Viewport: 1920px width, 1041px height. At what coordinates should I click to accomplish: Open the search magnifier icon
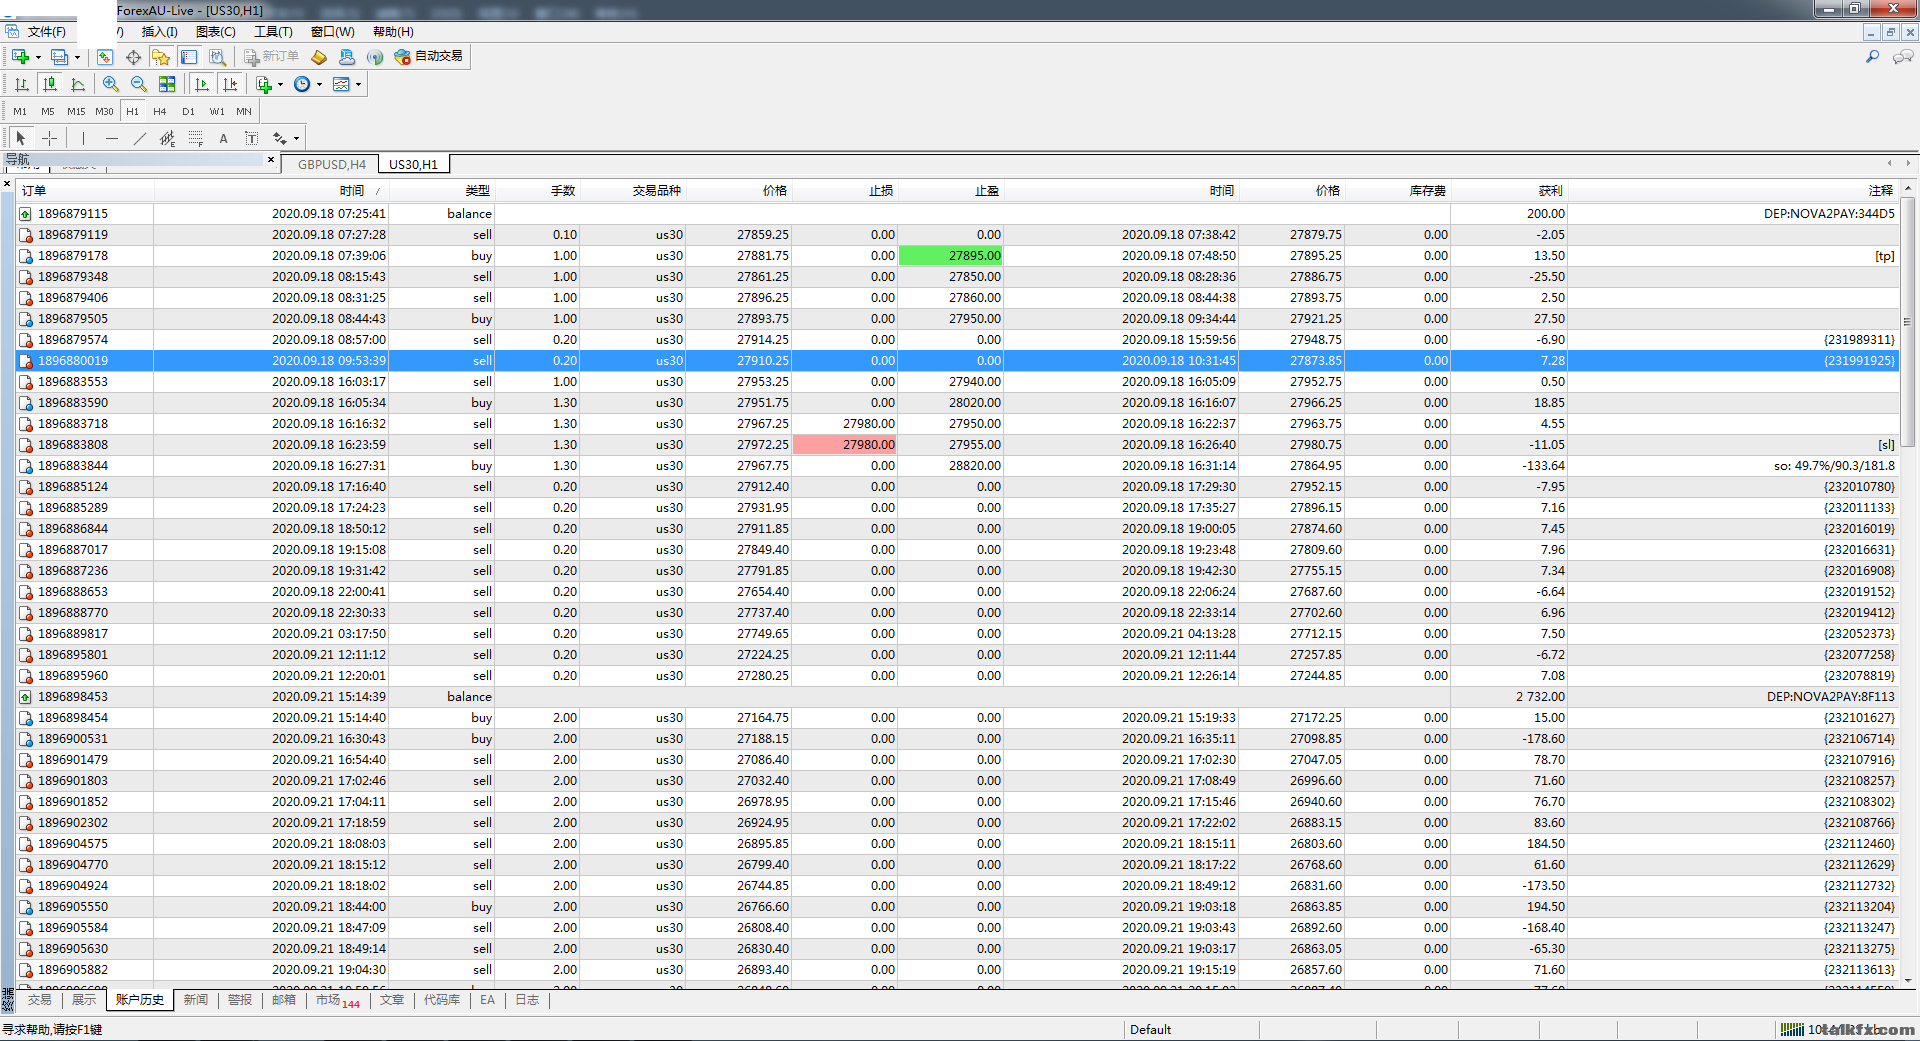1872,57
